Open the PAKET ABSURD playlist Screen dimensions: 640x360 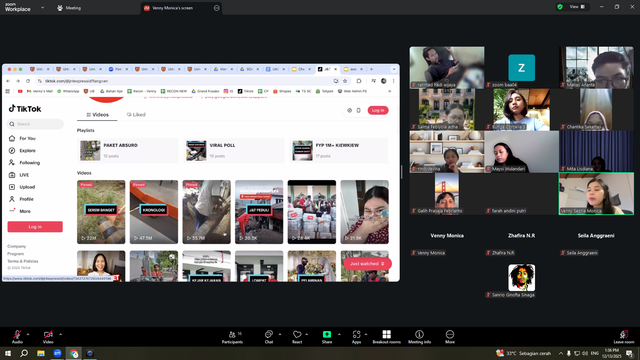pyautogui.click(x=128, y=151)
